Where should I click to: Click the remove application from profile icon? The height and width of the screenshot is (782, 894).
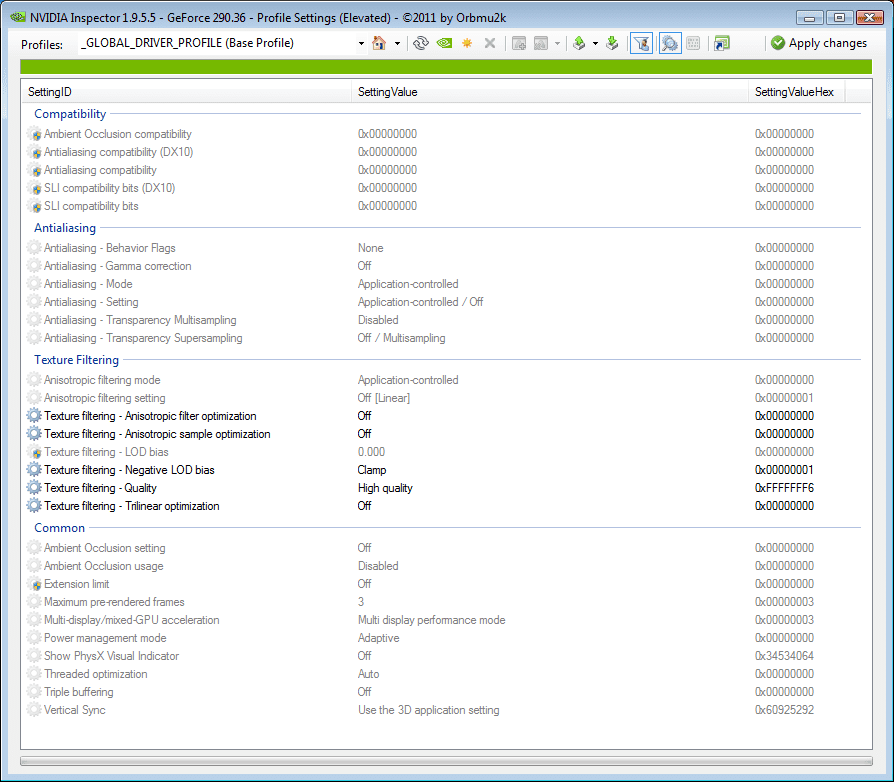[541, 43]
